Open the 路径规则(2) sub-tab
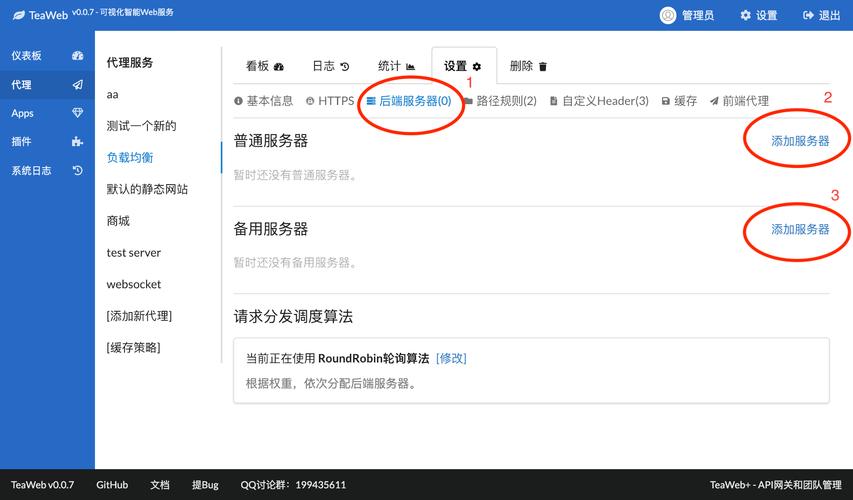Viewport: 853px width, 500px height. tap(500, 101)
